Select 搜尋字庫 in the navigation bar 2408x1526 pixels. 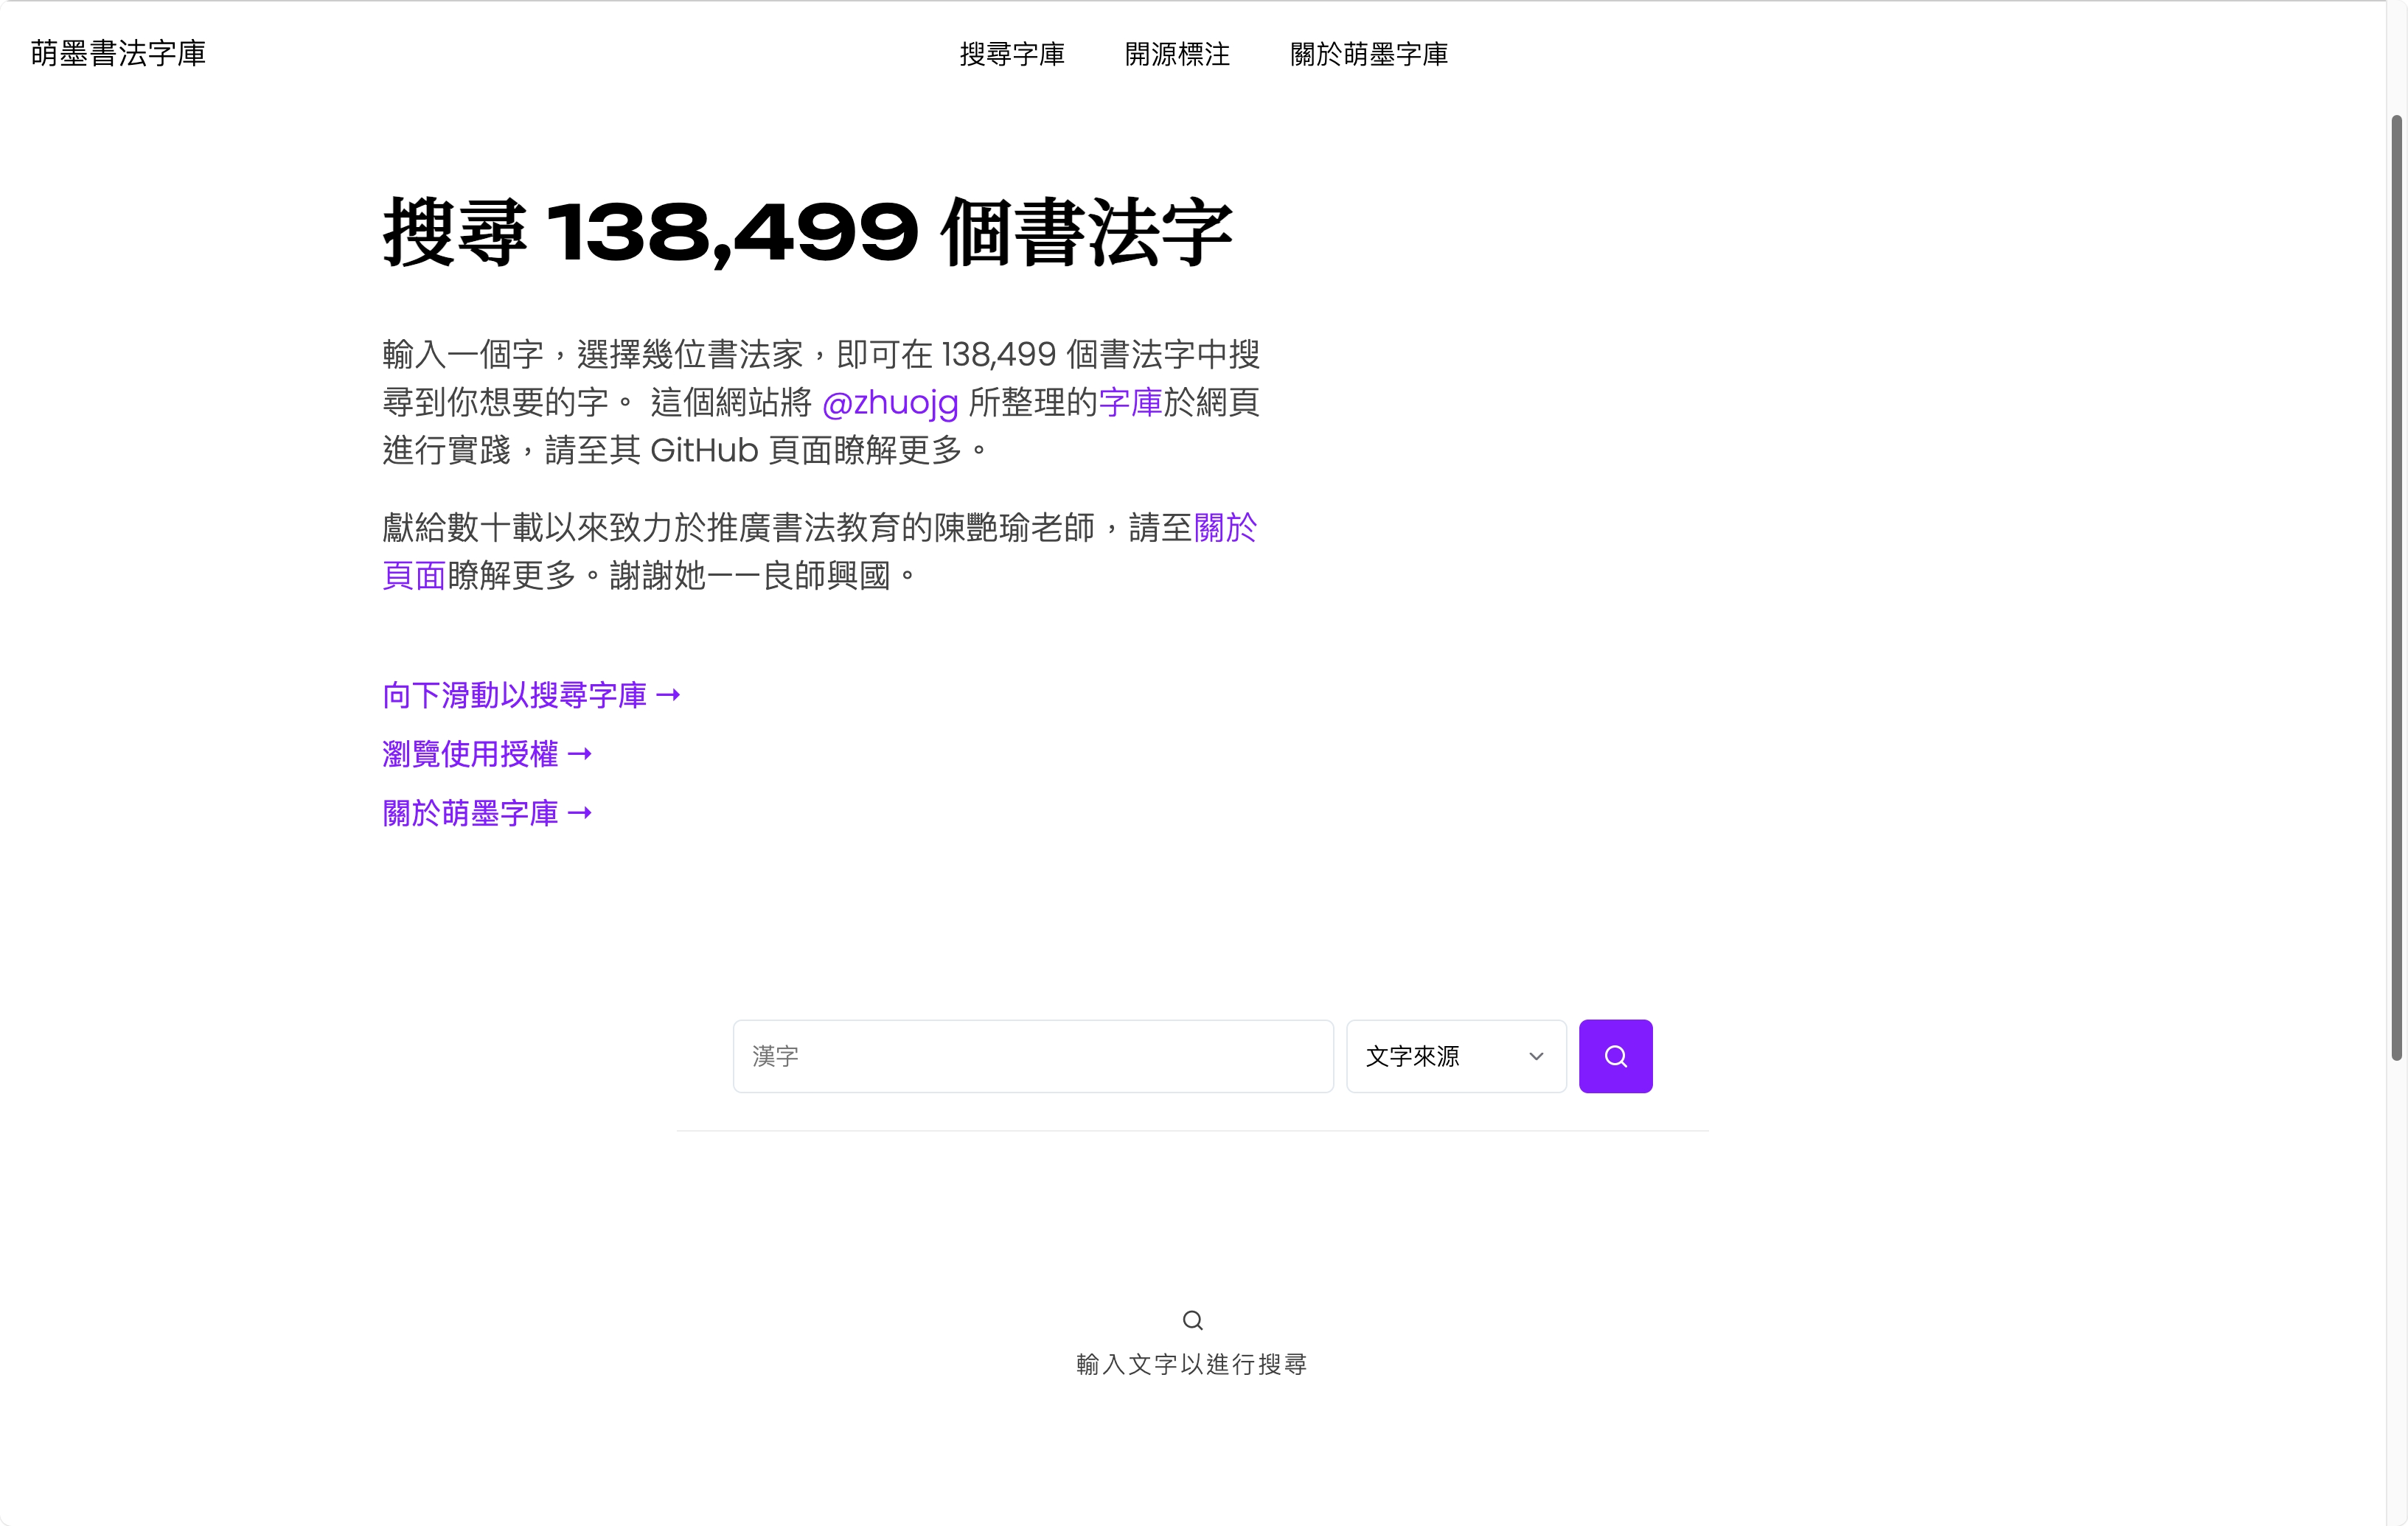point(1012,55)
